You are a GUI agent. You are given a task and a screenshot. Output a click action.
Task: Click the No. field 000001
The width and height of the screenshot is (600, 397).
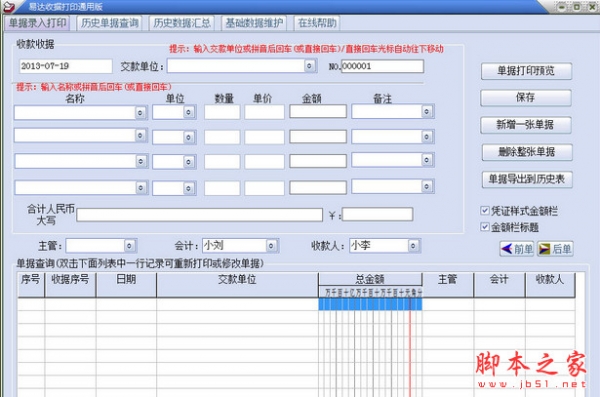pos(382,66)
